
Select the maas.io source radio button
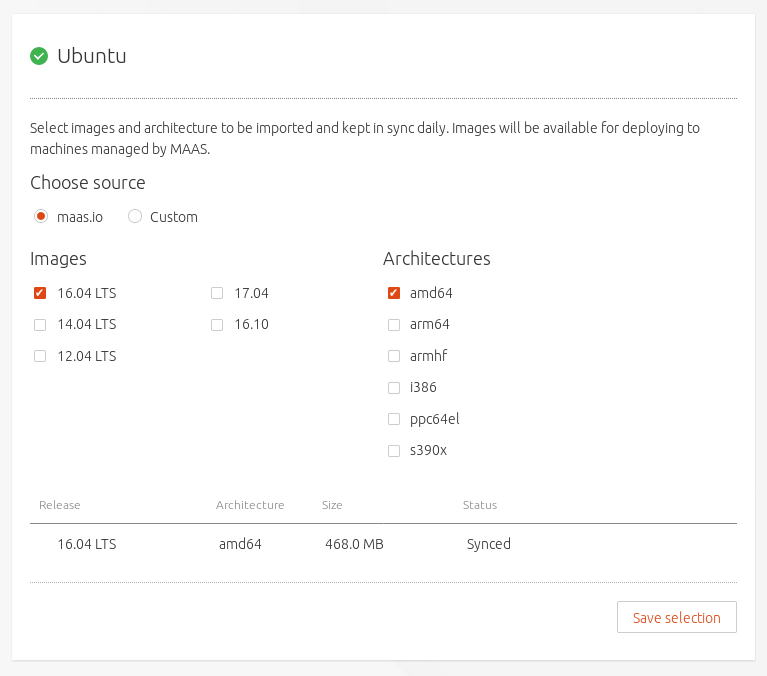(41, 216)
